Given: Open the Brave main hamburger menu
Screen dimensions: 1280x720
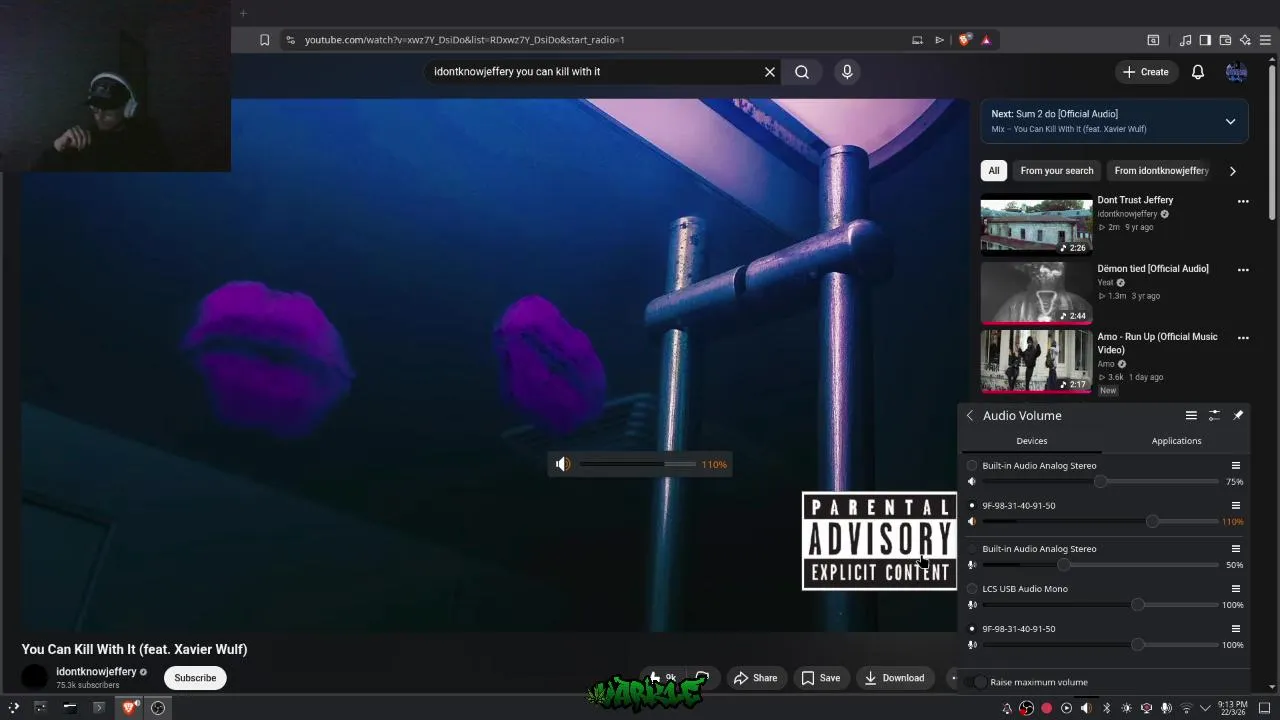Looking at the screenshot, I should (1265, 40).
